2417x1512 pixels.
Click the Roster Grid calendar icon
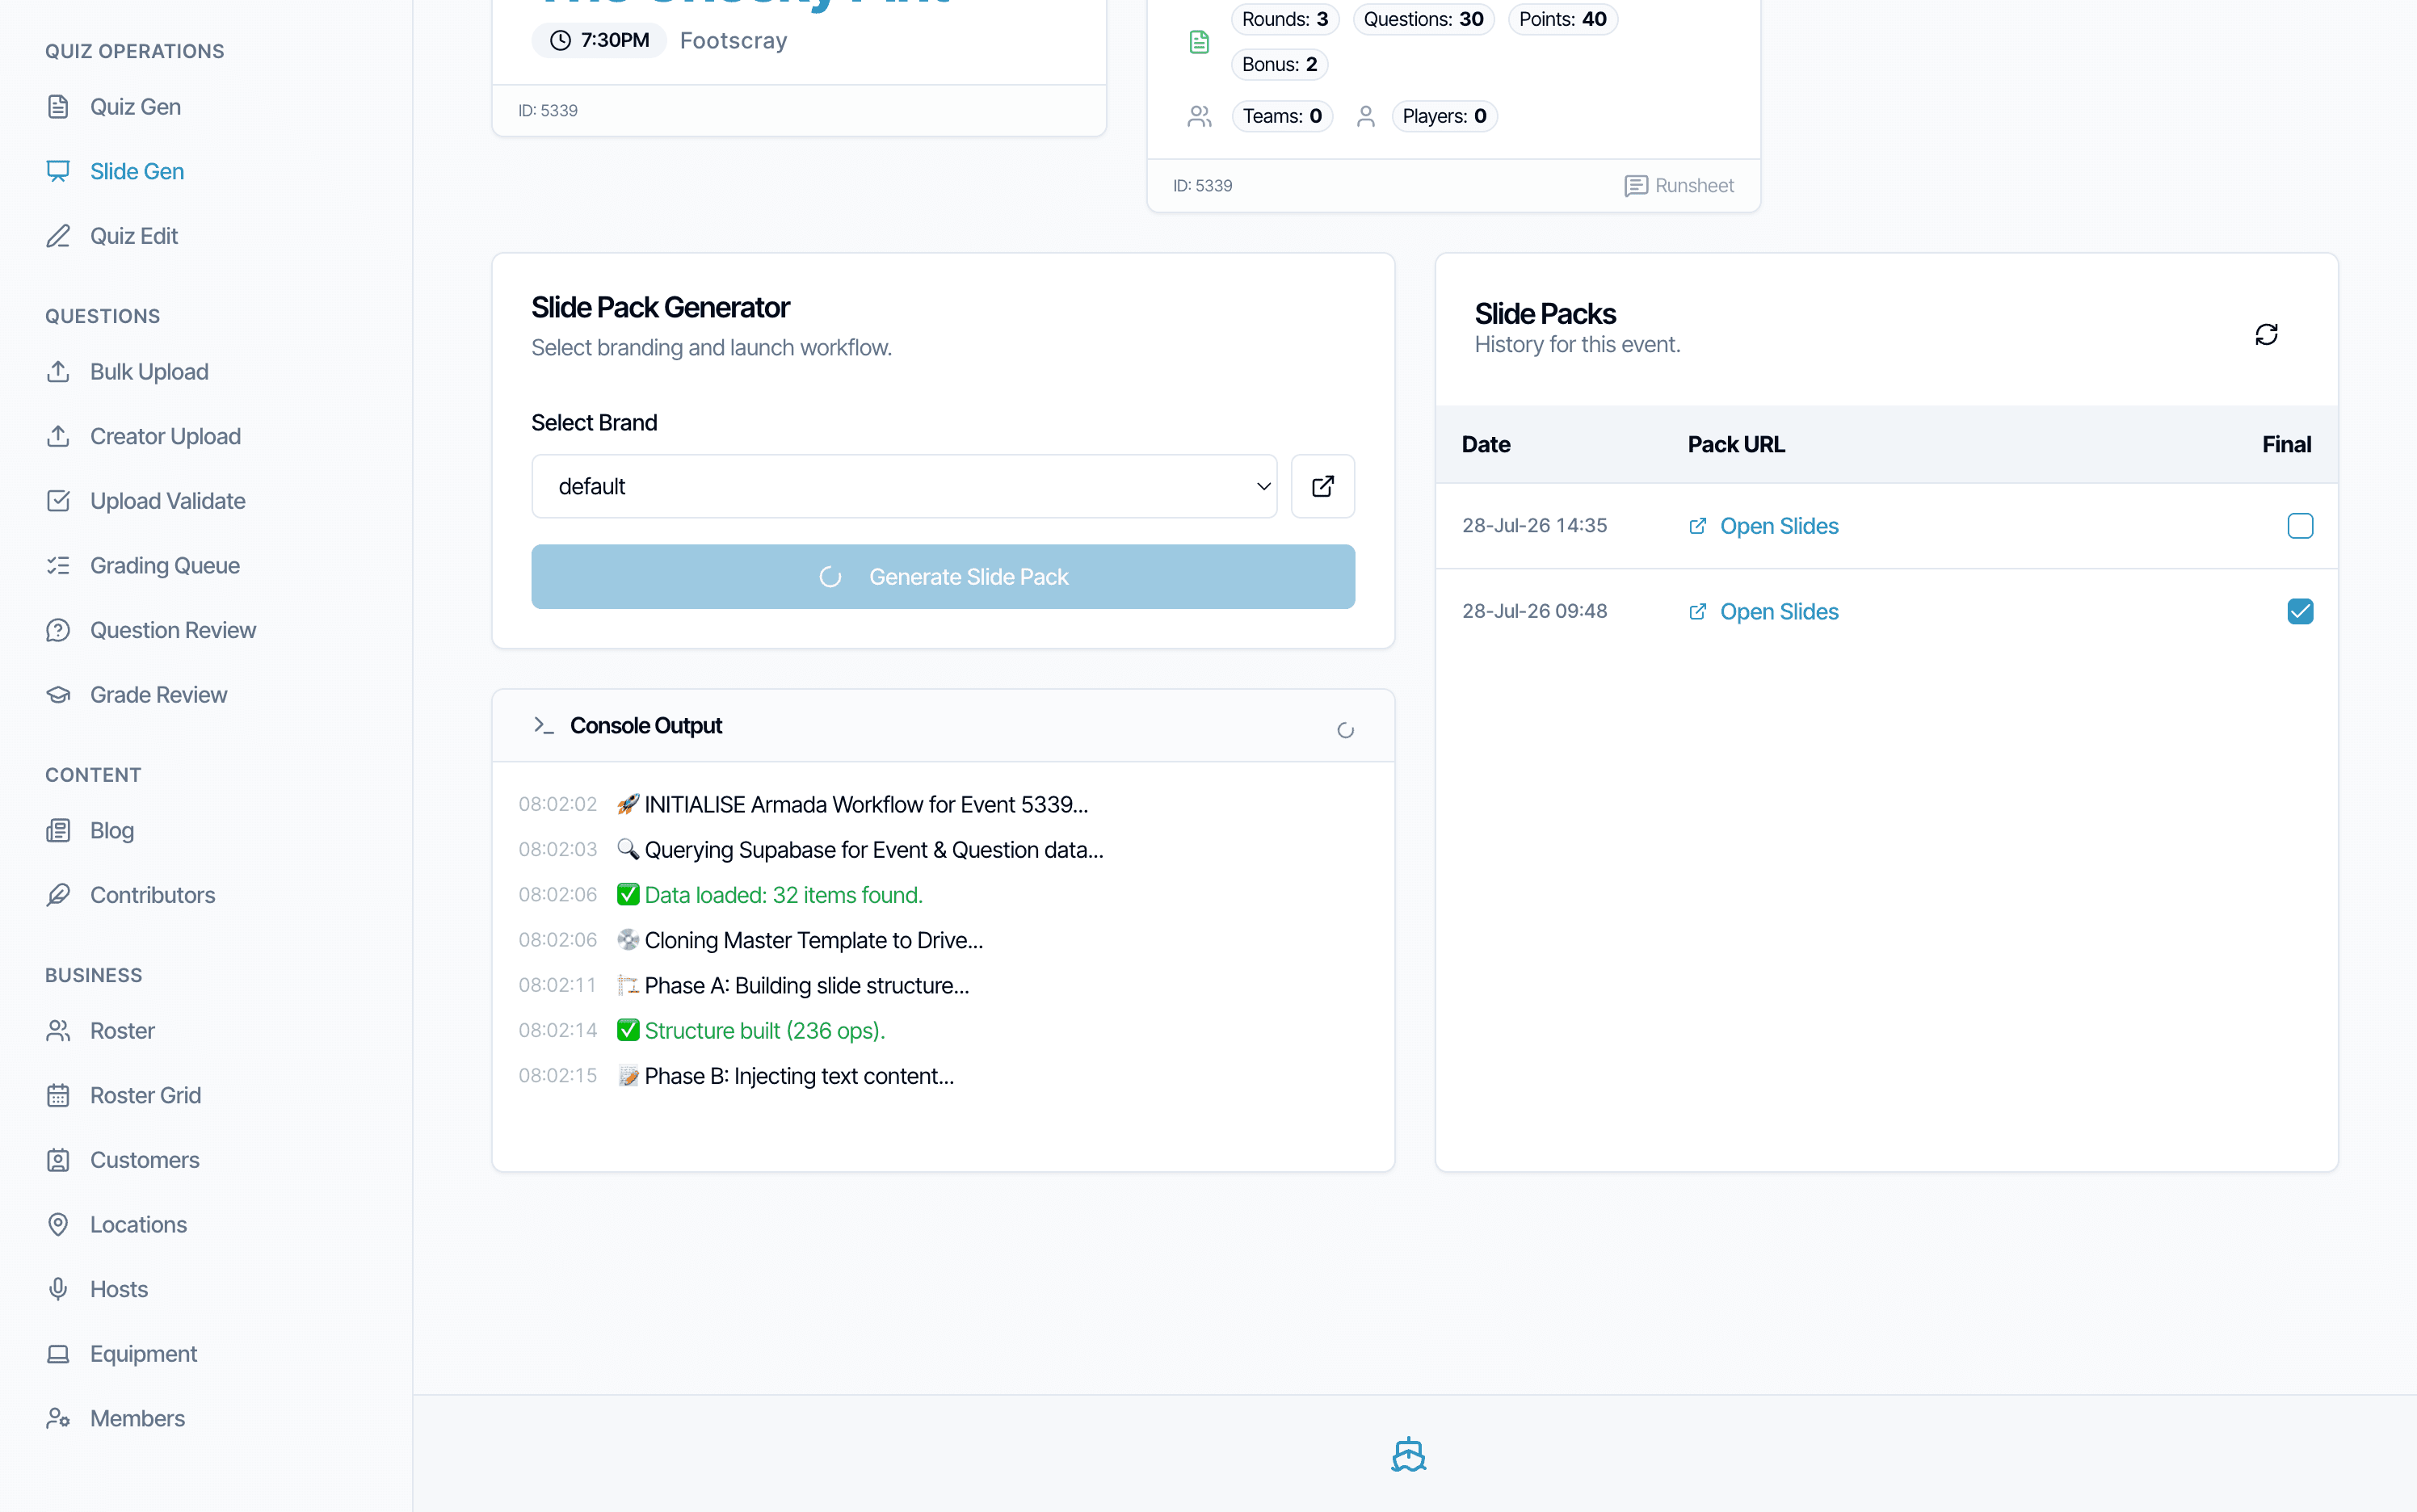pos(58,1096)
